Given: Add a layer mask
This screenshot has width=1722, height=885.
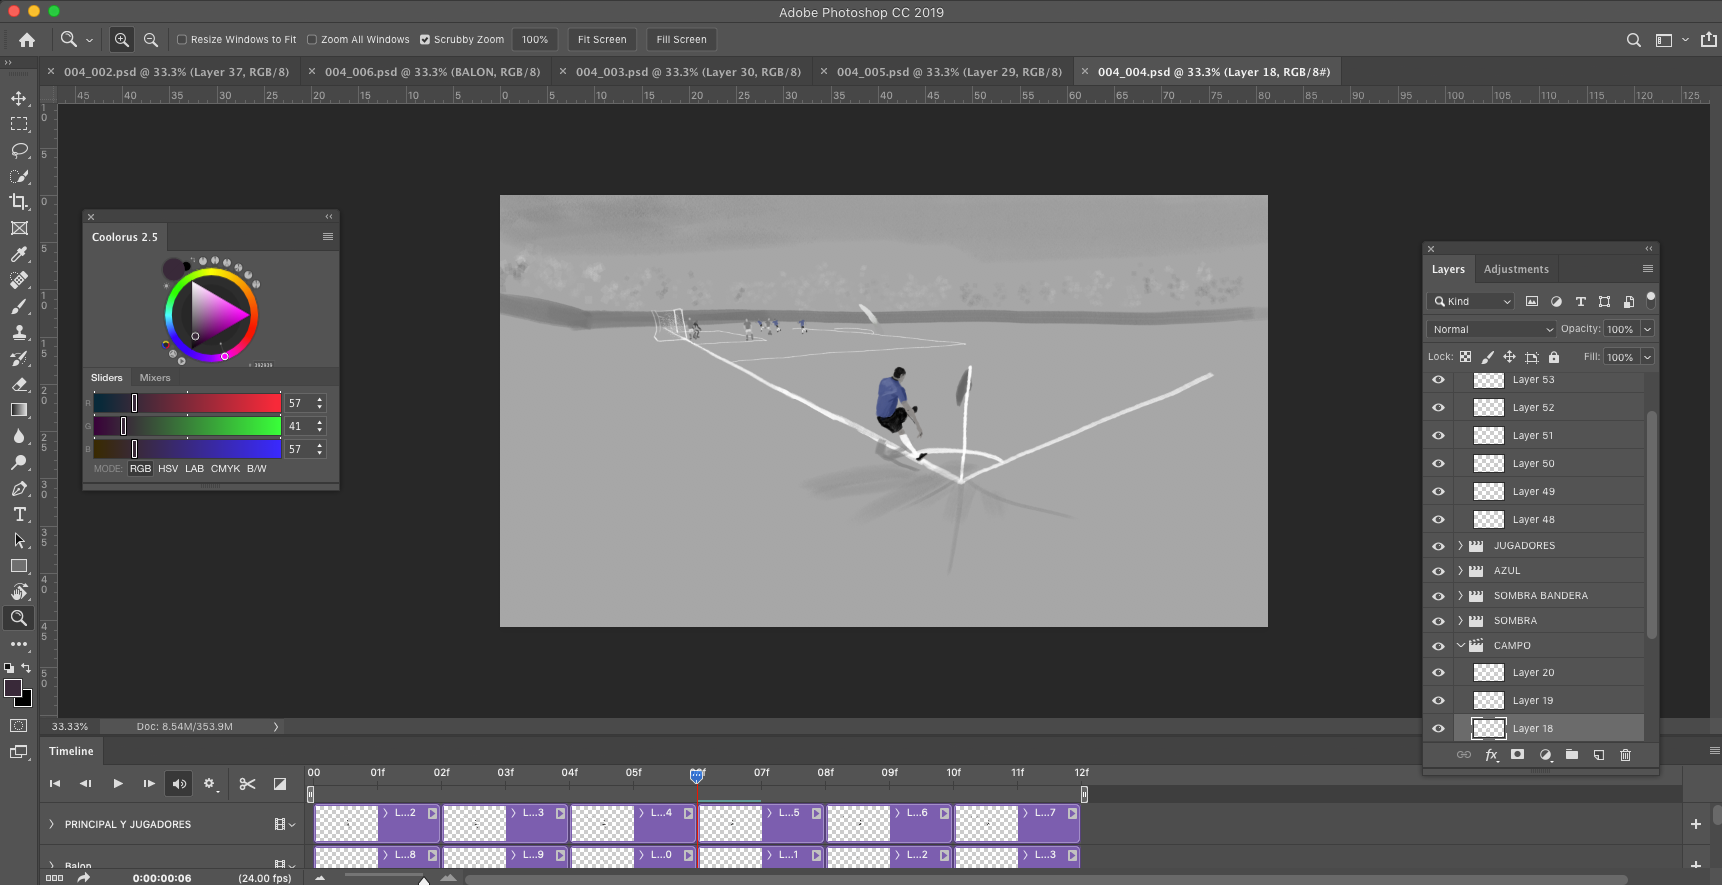Looking at the screenshot, I should (1517, 755).
